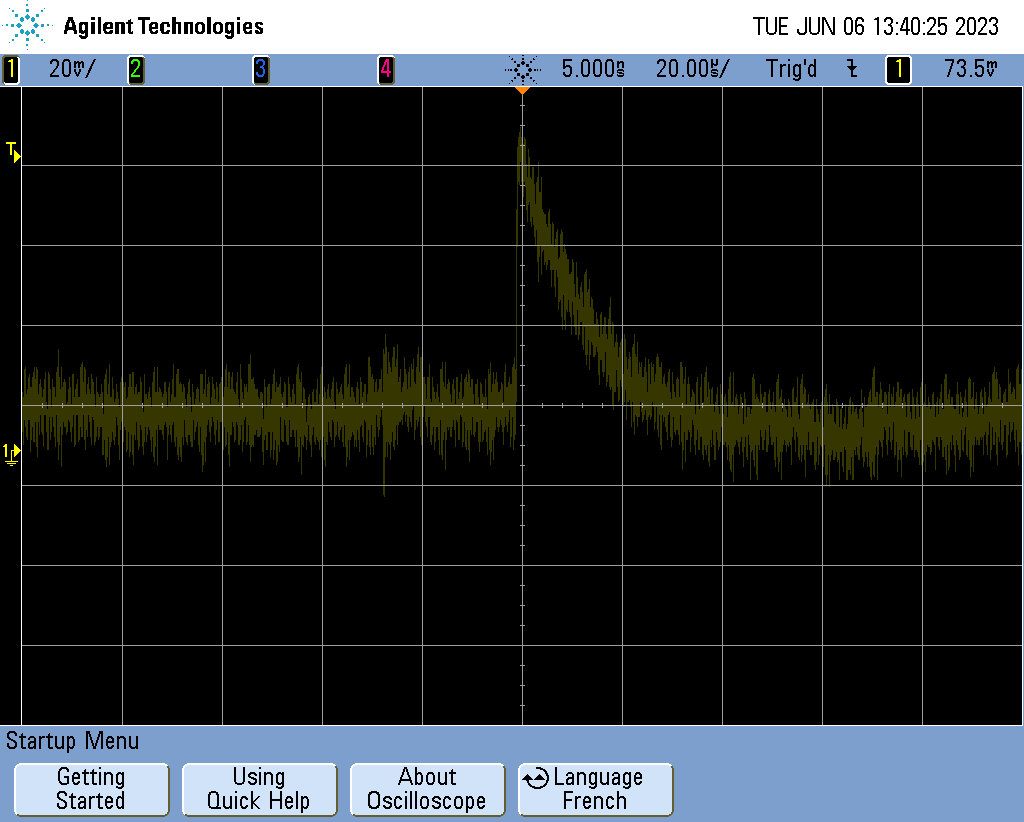Click the Agilent starburst logo in header
The image size is (1024, 822).
(x=30, y=26)
